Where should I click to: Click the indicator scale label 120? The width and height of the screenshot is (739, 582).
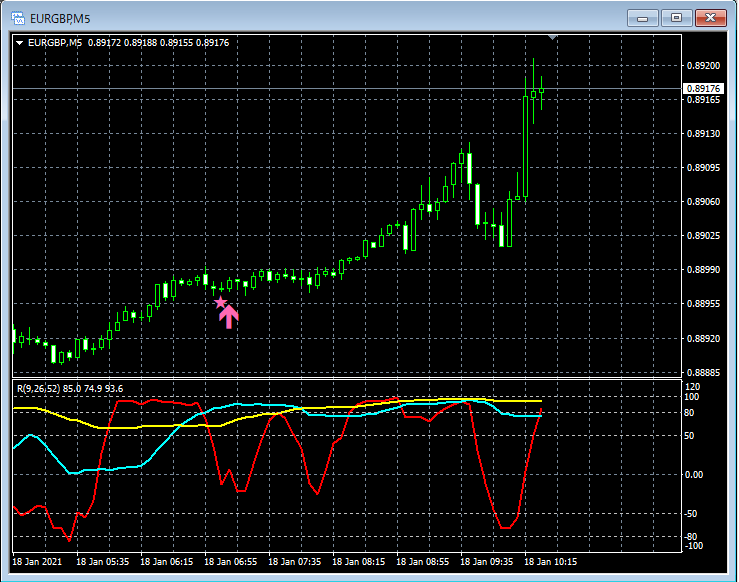click(x=692, y=387)
